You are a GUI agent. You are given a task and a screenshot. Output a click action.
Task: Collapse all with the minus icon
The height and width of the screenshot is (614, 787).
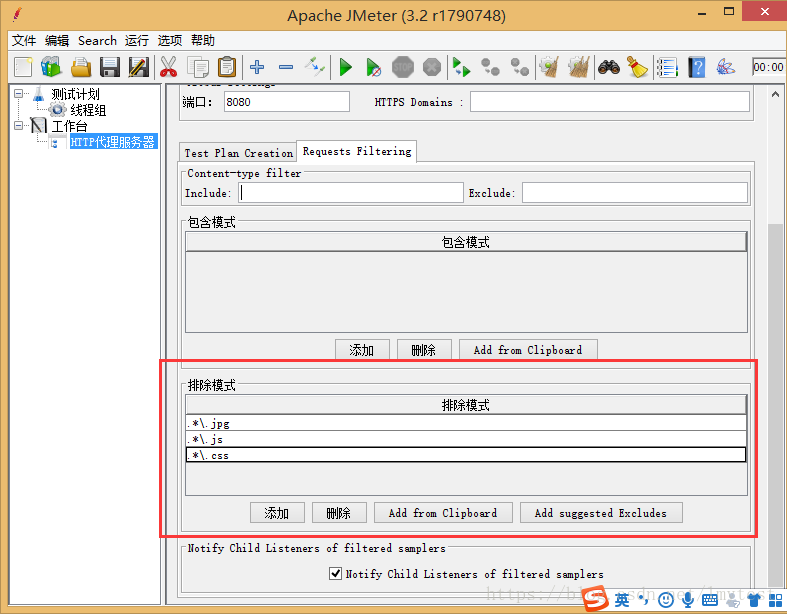coord(286,67)
